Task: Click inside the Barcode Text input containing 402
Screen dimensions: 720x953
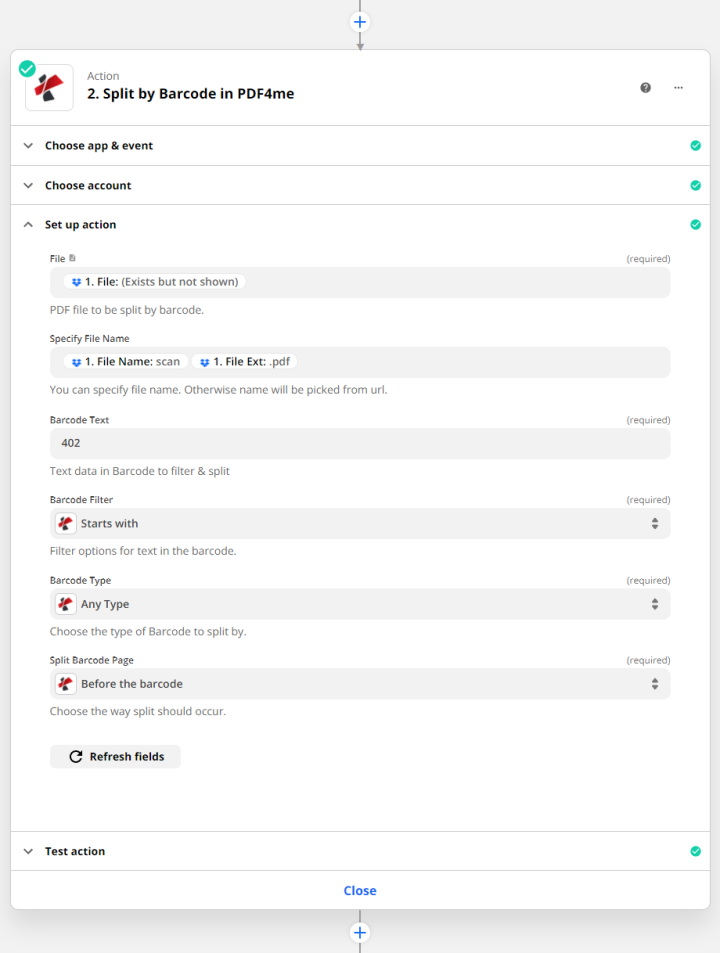Action: coord(360,442)
